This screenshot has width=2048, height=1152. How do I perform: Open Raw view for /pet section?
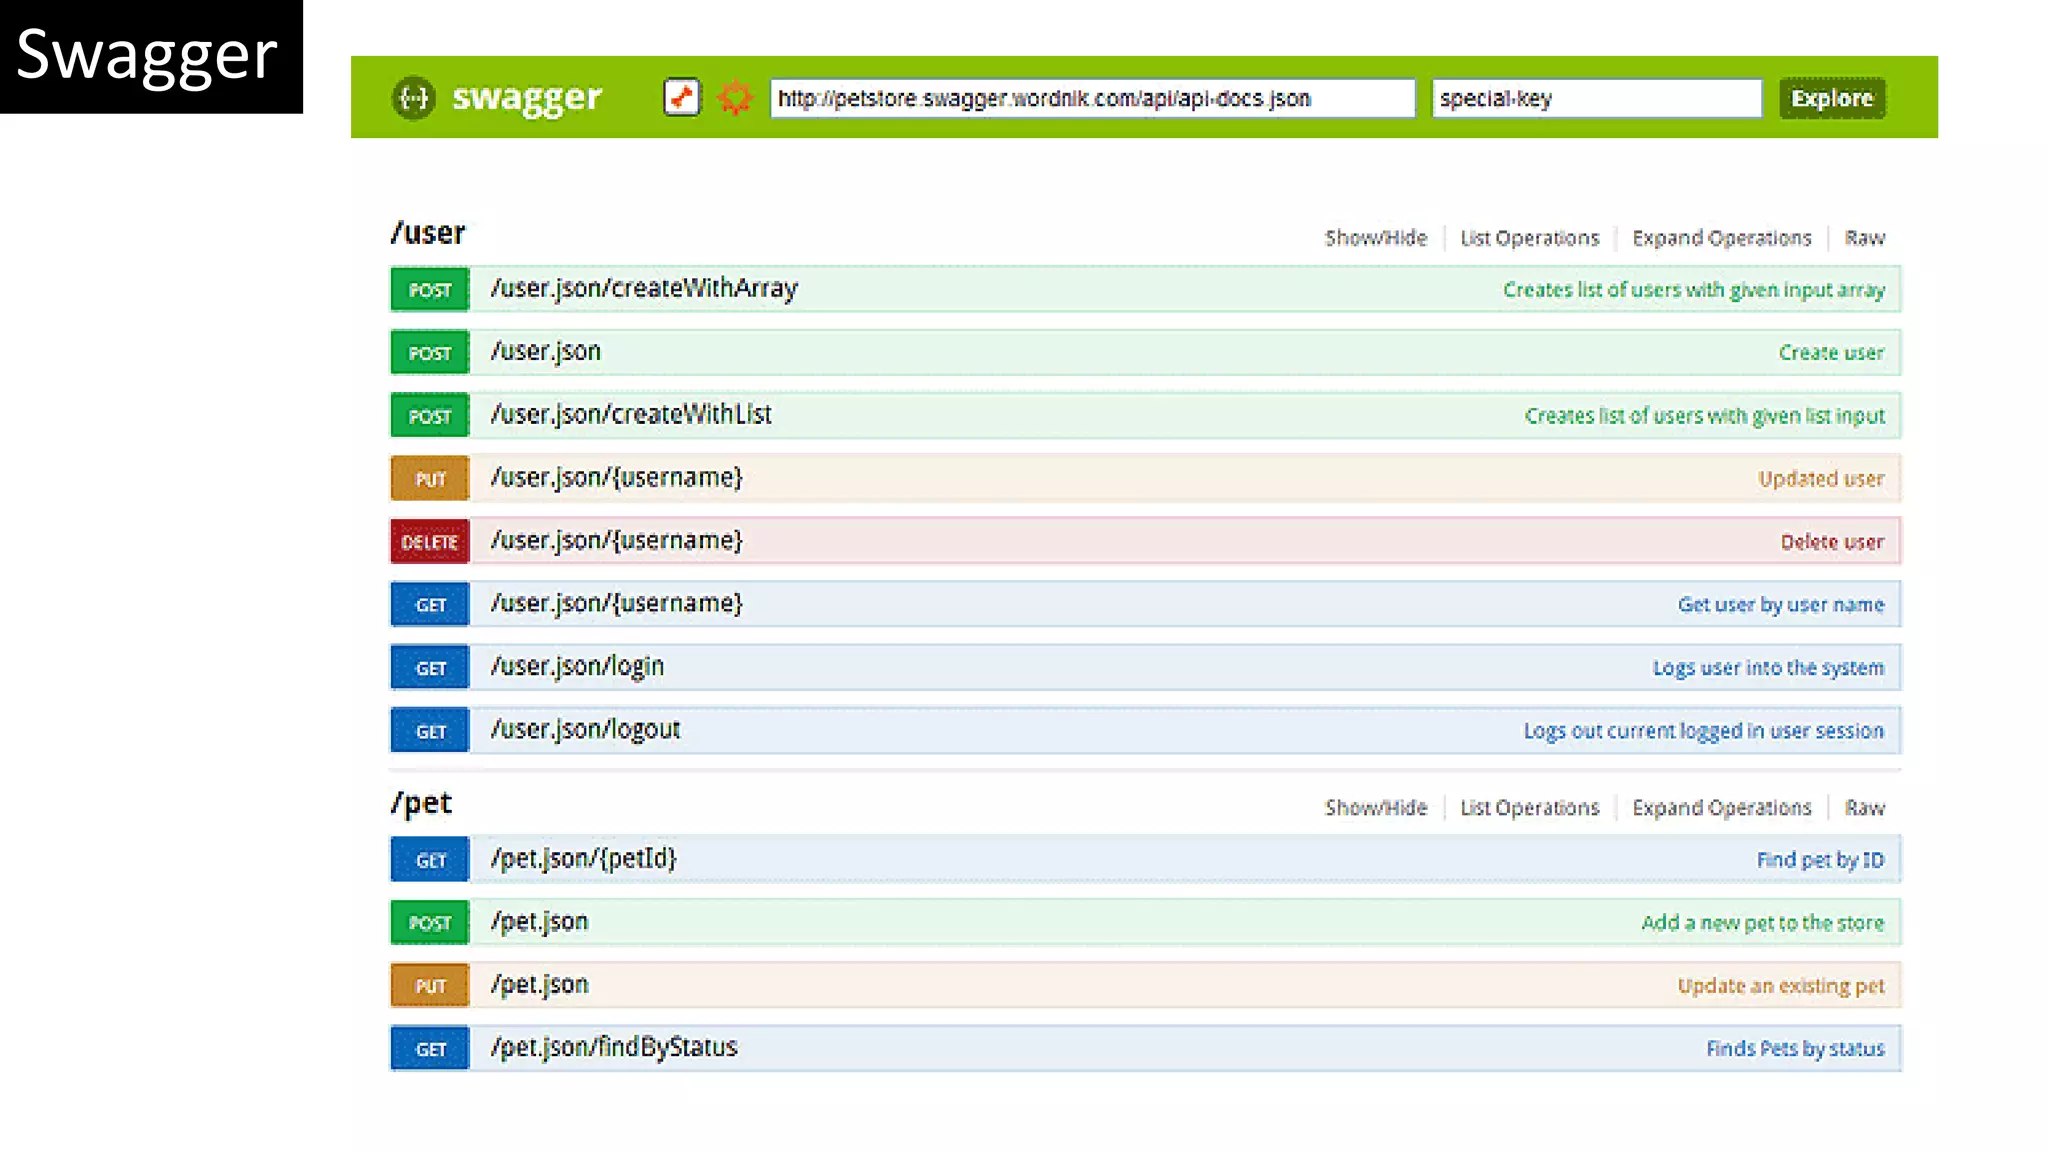[1864, 808]
